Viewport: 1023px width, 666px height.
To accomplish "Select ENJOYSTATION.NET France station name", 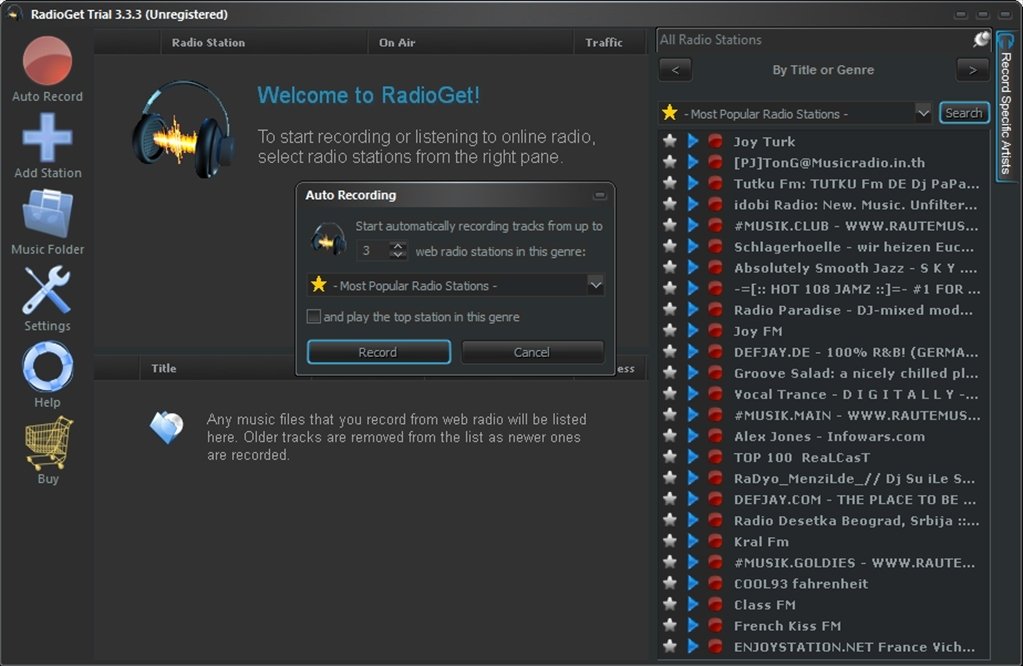I will coord(854,646).
